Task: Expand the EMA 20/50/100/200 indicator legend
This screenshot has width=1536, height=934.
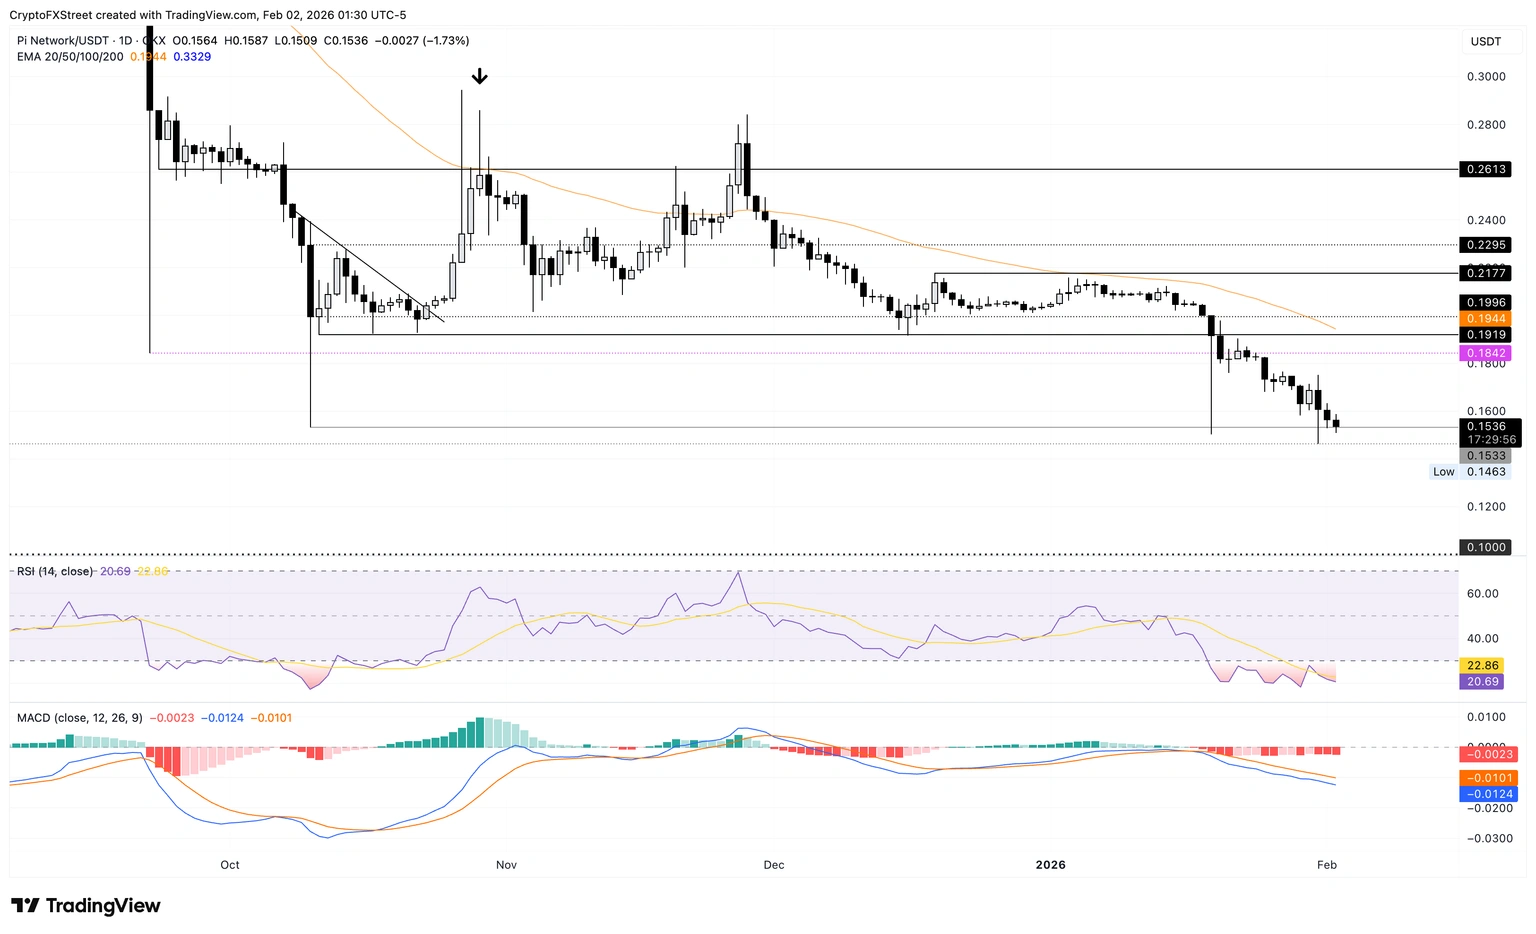Action: pos(70,57)
